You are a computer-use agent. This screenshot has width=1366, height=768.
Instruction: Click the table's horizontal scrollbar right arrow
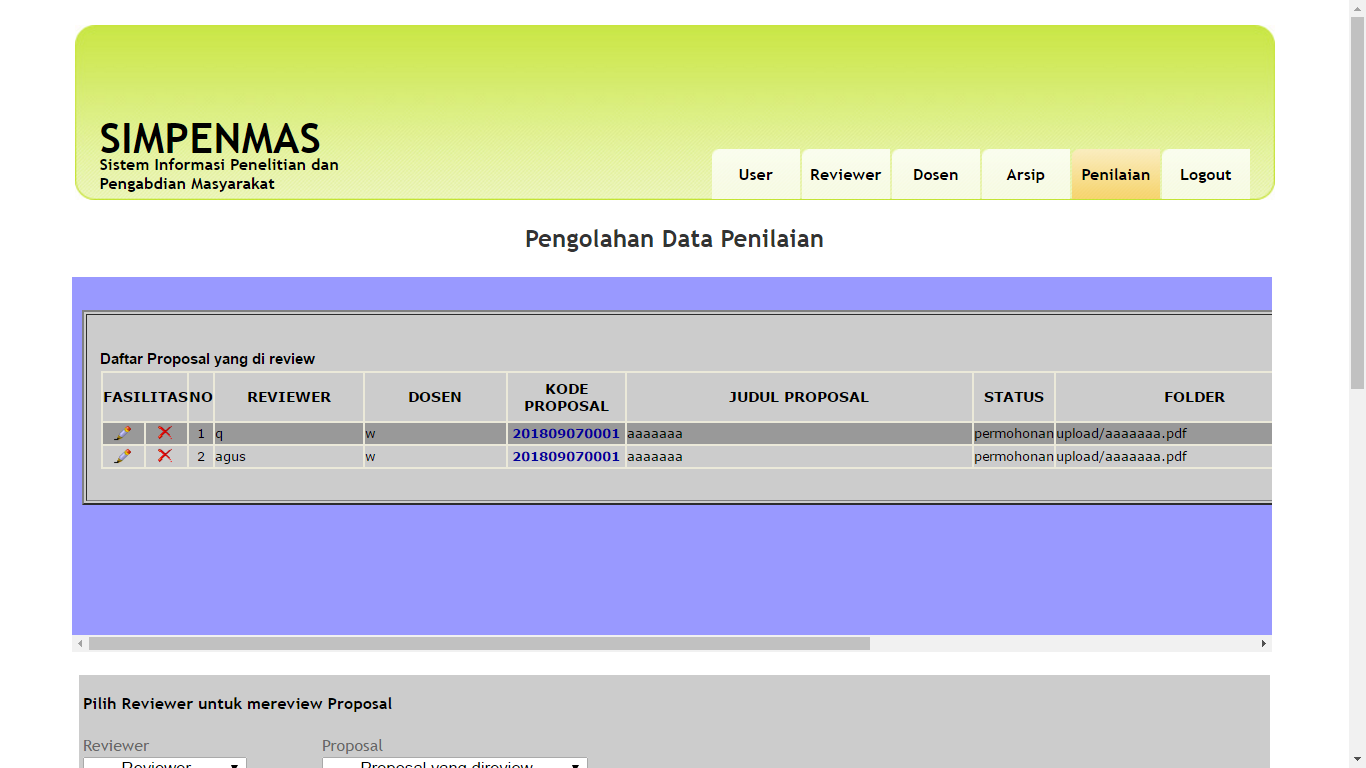pos(1263,644)
